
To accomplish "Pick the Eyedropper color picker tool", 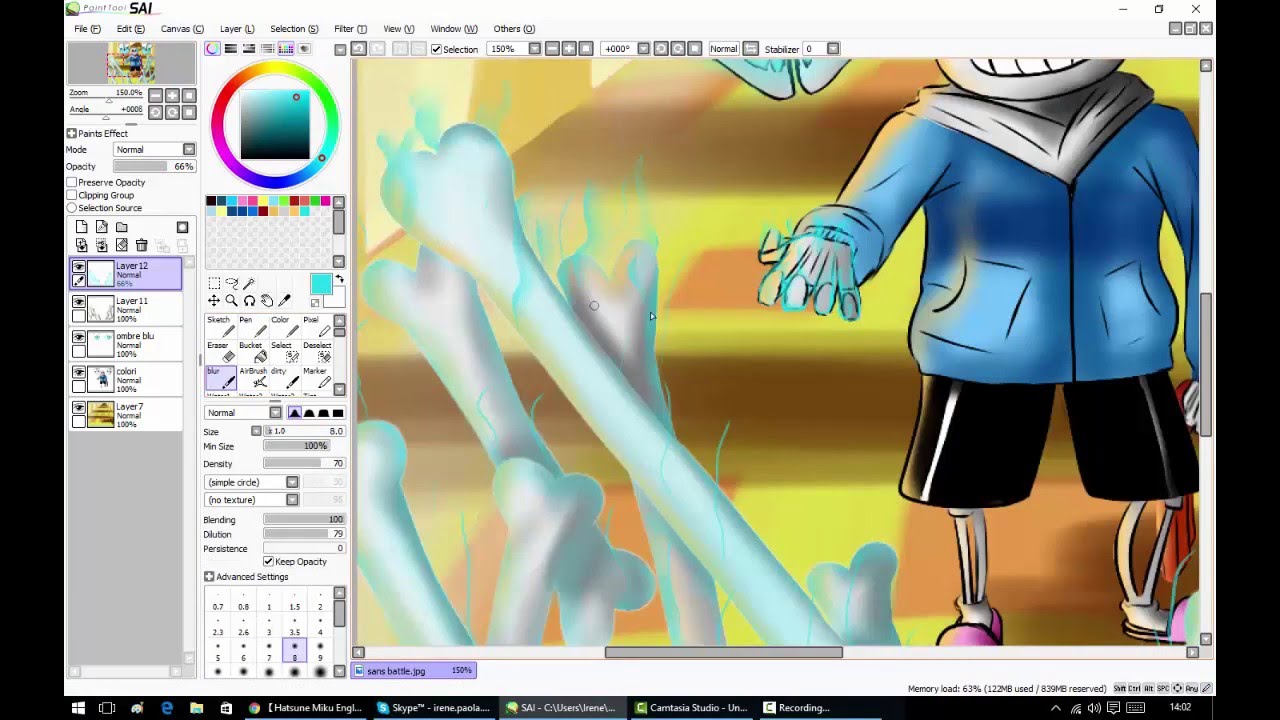I will coord(285,301).
